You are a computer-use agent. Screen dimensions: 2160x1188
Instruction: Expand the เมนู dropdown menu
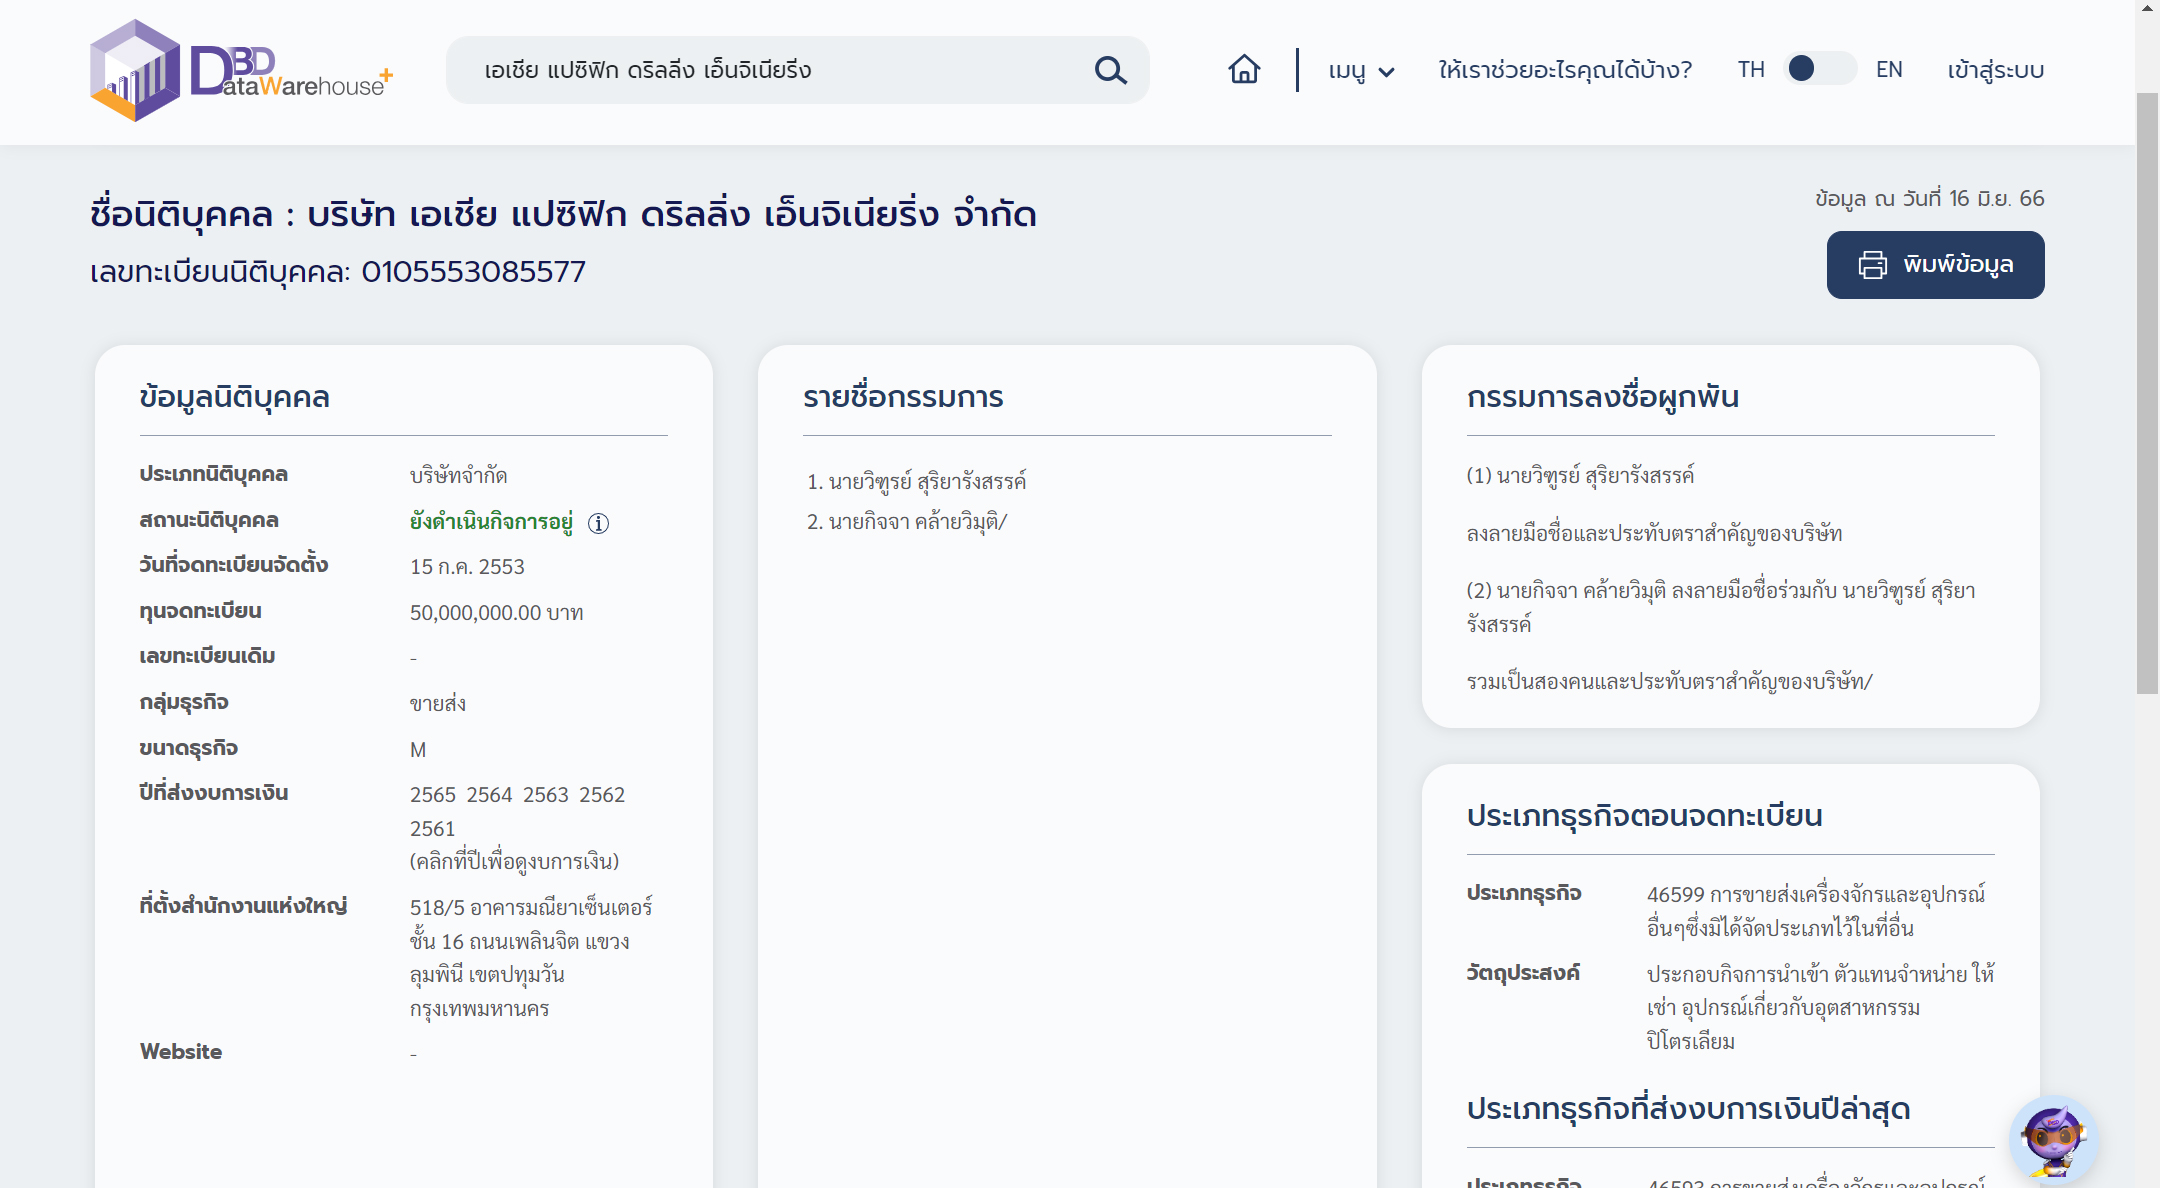1347,70
